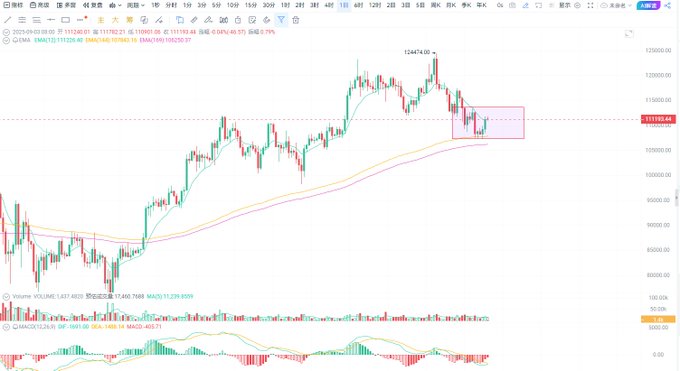
Task: Click the second top toolbar button with box icon
Action: tap(39, 5)
